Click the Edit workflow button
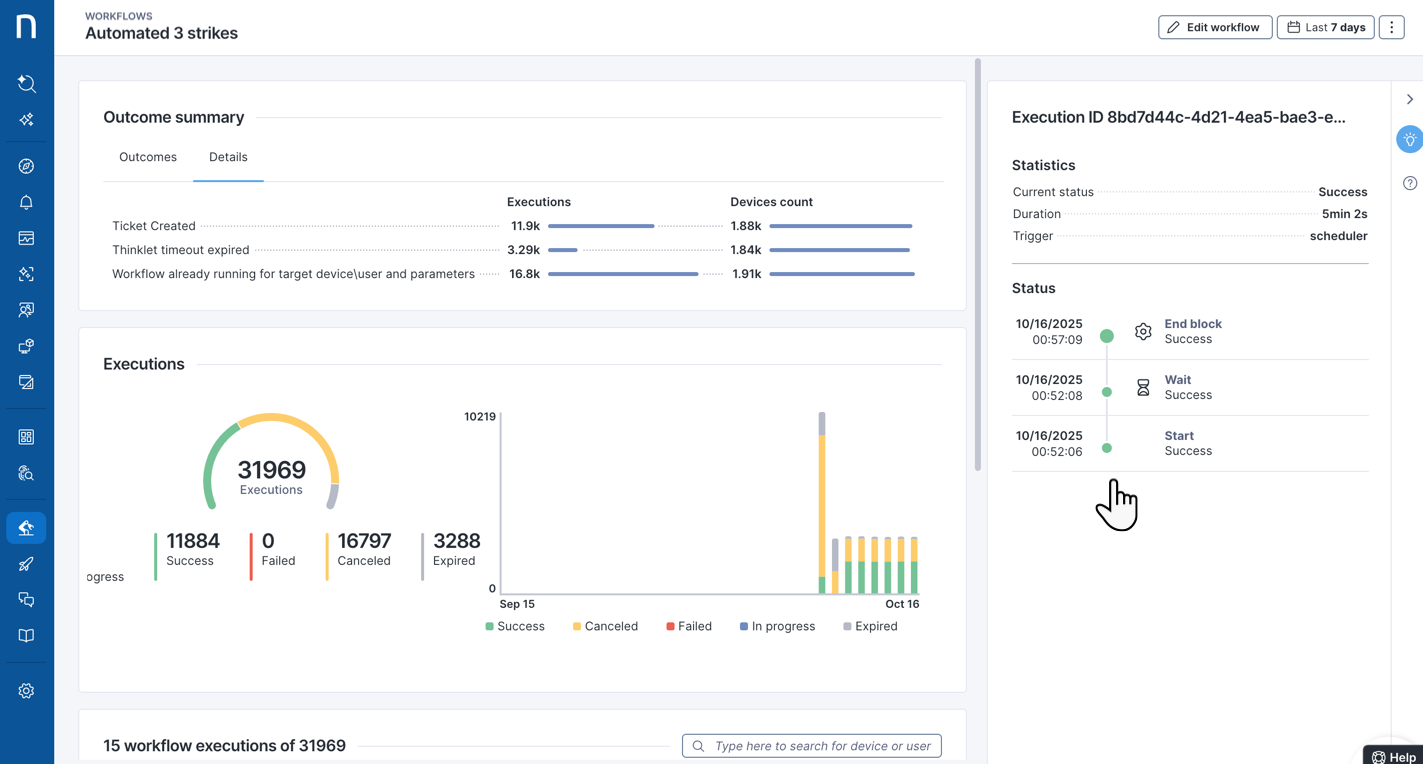 coord(1214,27)
